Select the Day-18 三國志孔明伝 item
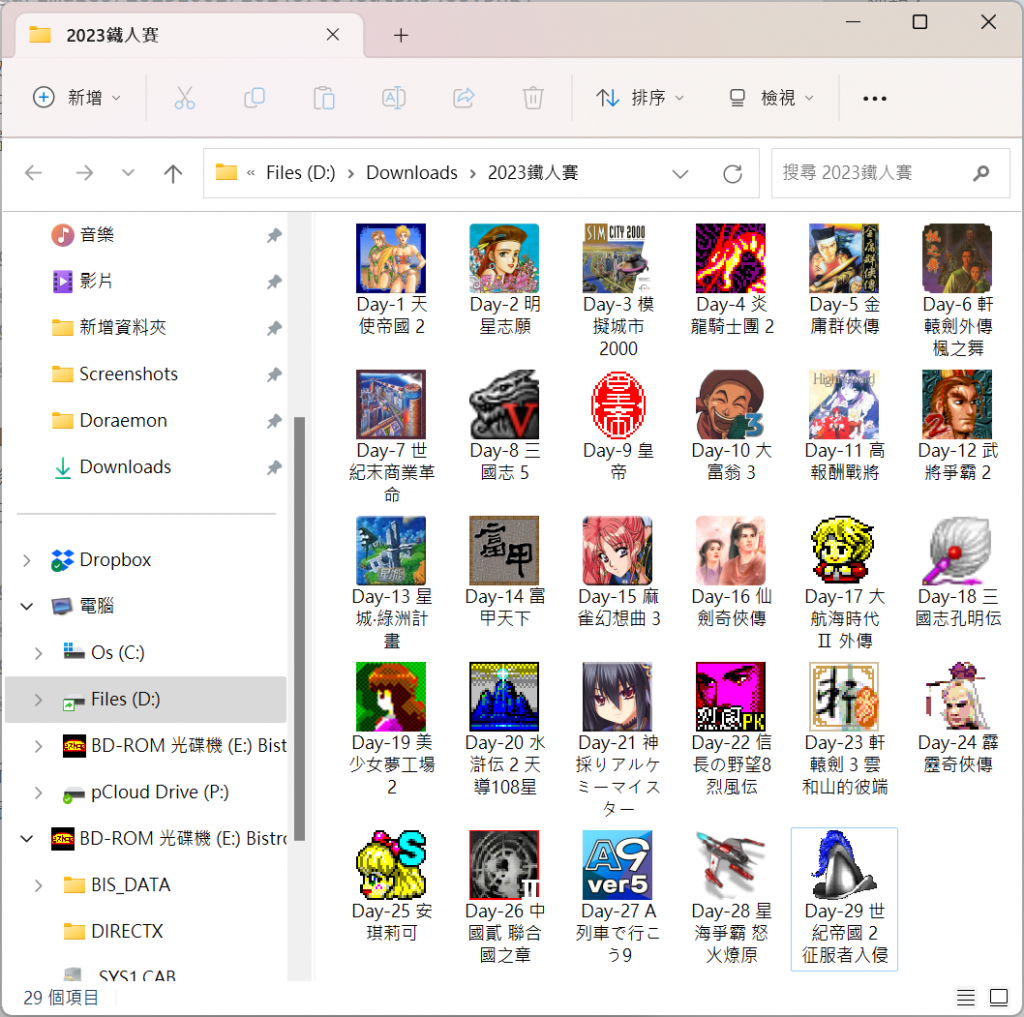This screenshot has width=1024, height=1017. pos(957,572)
